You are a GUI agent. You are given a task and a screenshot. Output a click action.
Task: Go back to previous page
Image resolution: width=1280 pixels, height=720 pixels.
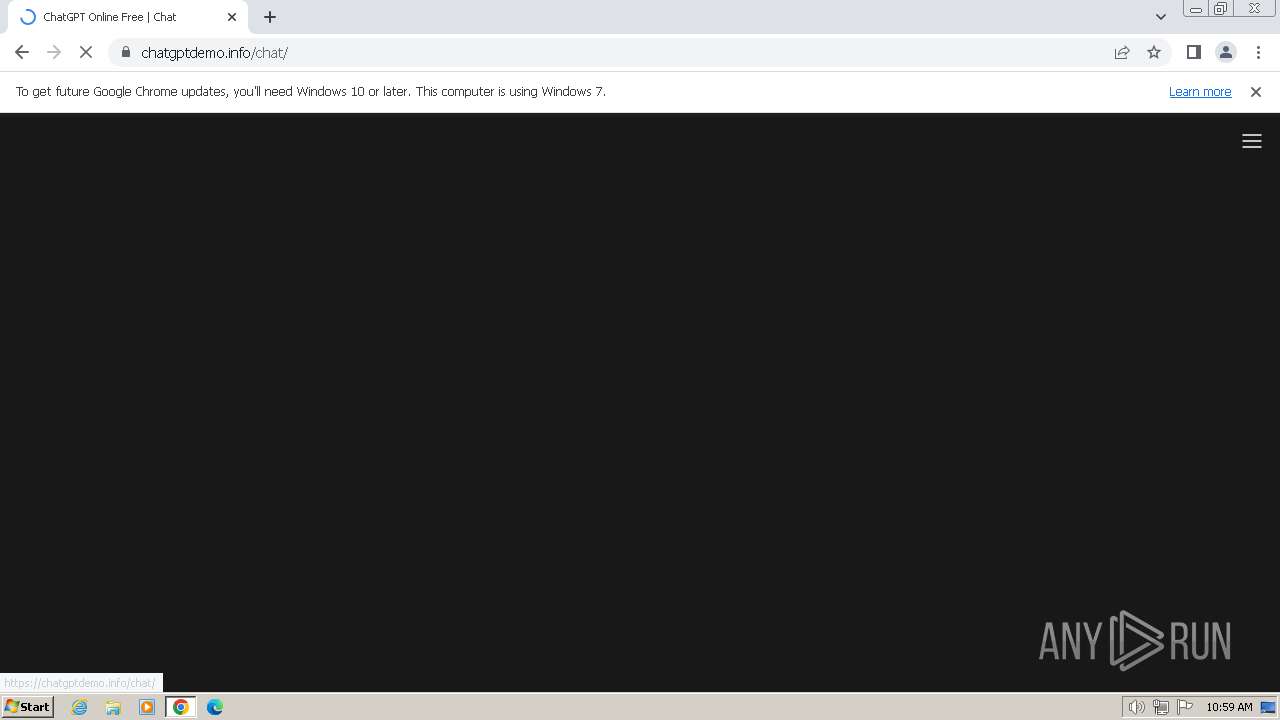coord(22,52)
